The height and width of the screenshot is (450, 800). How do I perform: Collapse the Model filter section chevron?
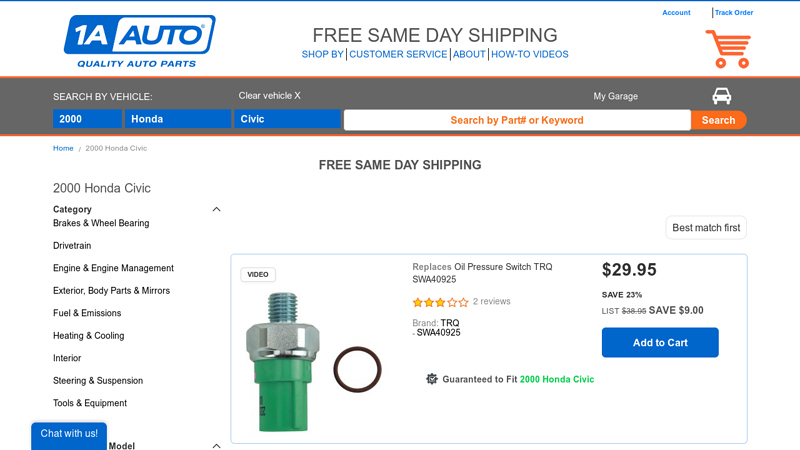(x=216, y=445)
